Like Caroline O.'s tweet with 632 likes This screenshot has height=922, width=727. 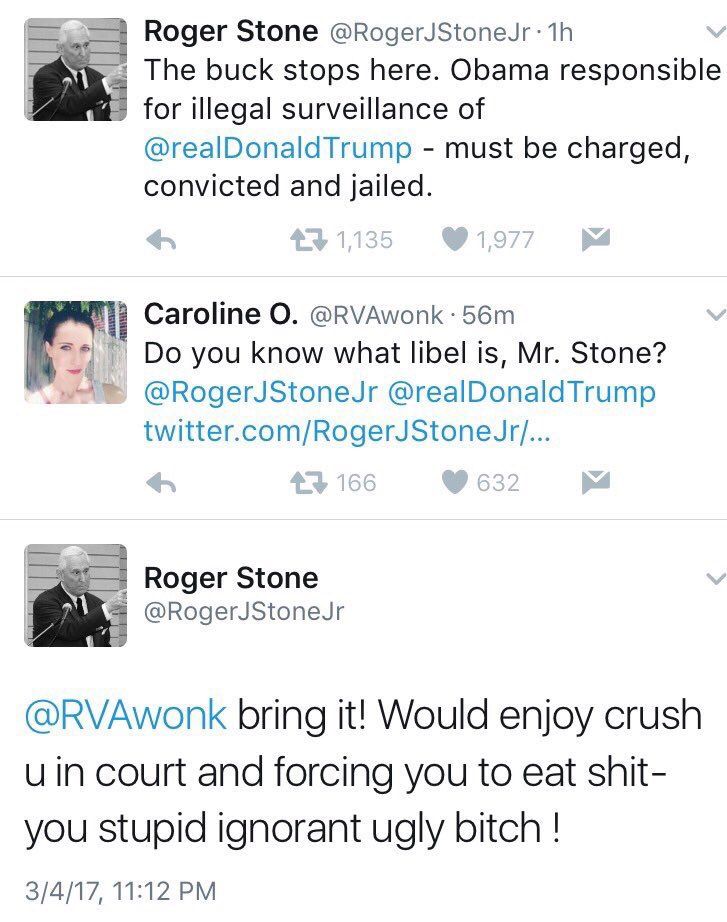pyautogui.click(x=456, y=483)
